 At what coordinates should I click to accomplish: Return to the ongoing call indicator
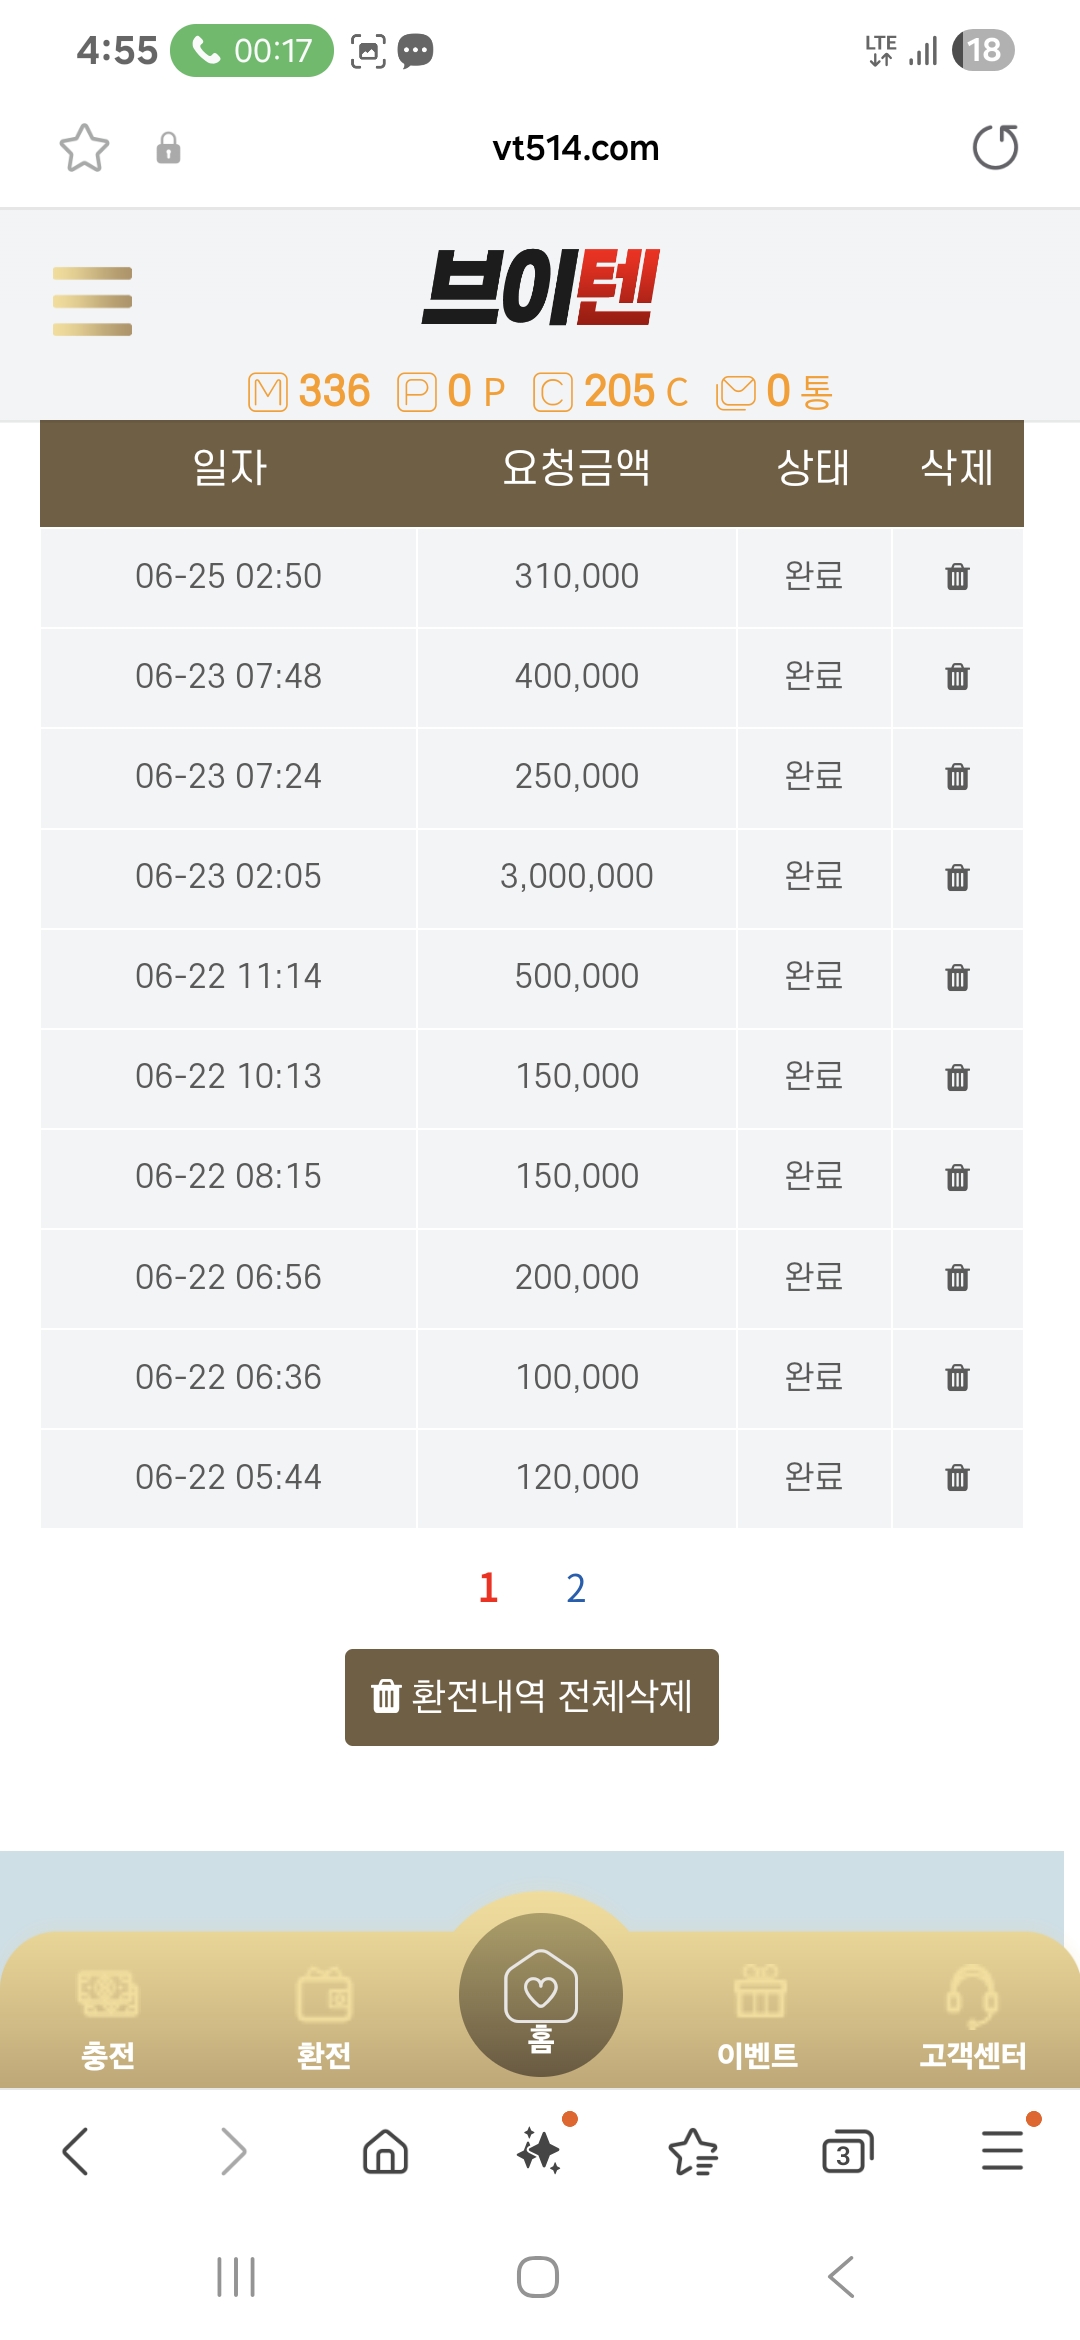click(252, 50)
